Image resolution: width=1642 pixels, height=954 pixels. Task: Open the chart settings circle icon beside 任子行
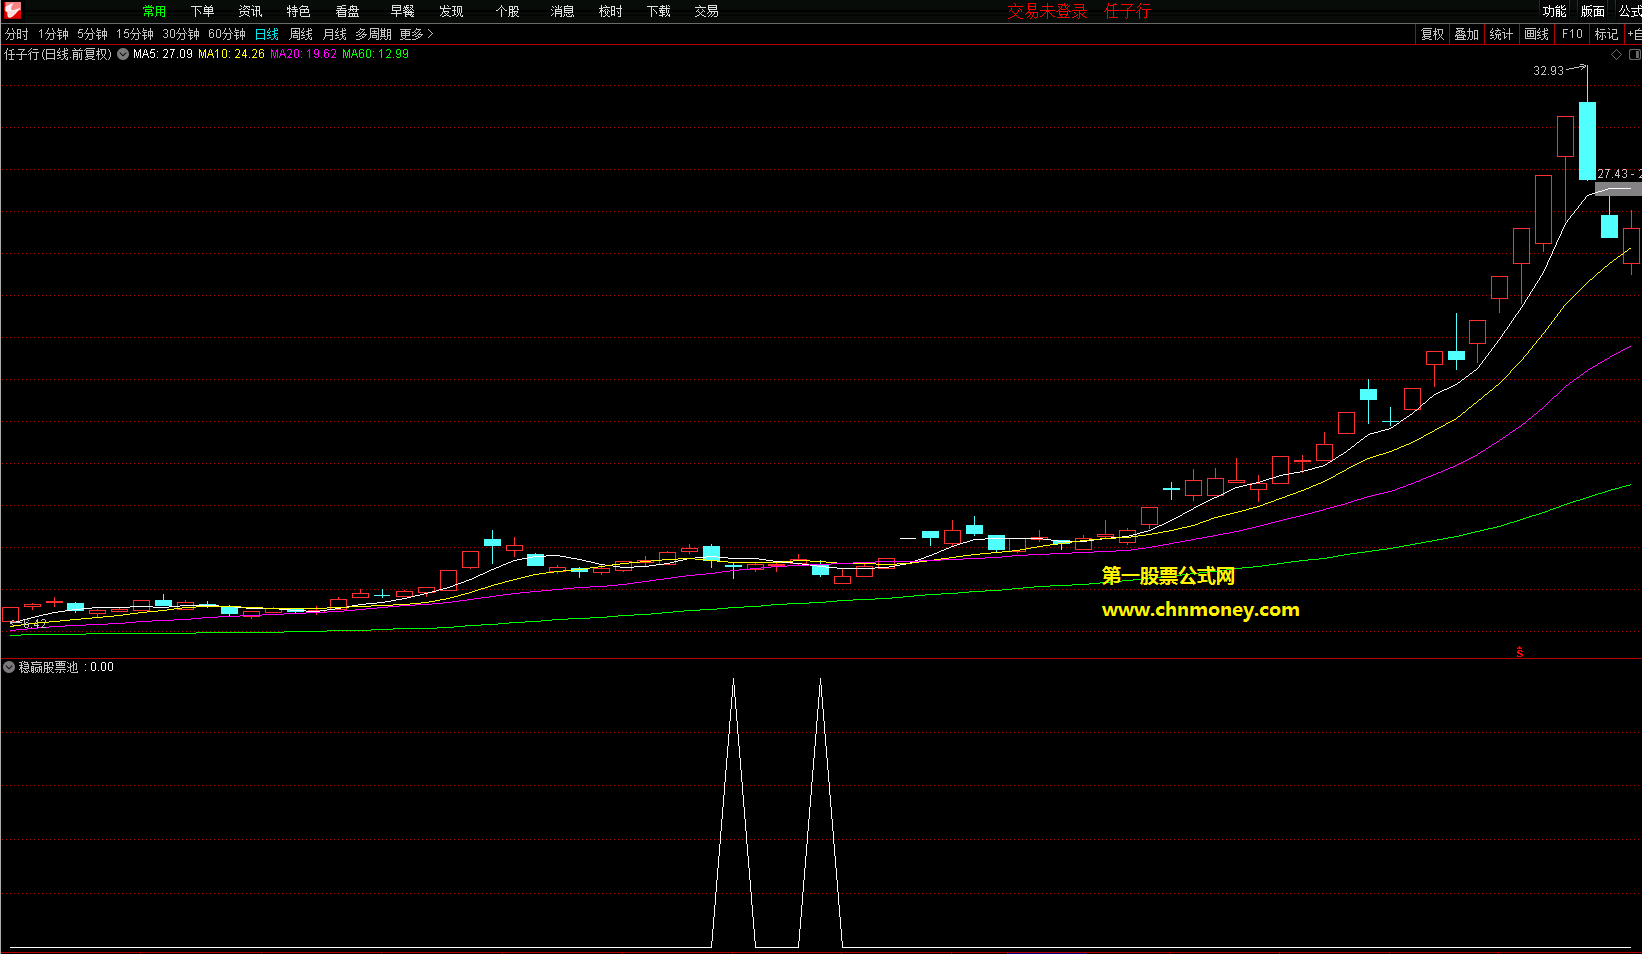point(123,54)
